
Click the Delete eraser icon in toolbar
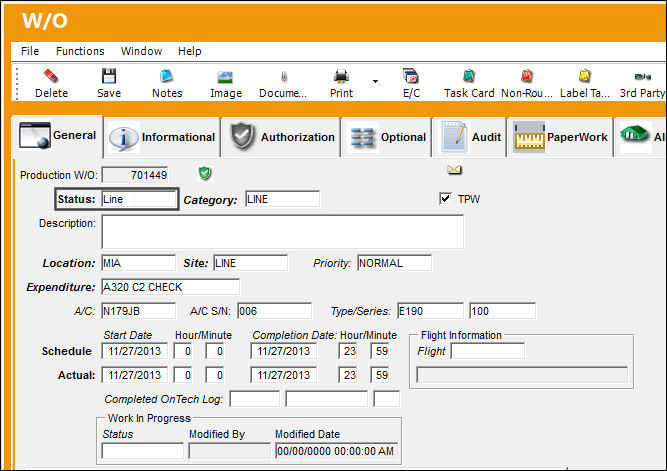pyautogui.click(x=51, y=76)
